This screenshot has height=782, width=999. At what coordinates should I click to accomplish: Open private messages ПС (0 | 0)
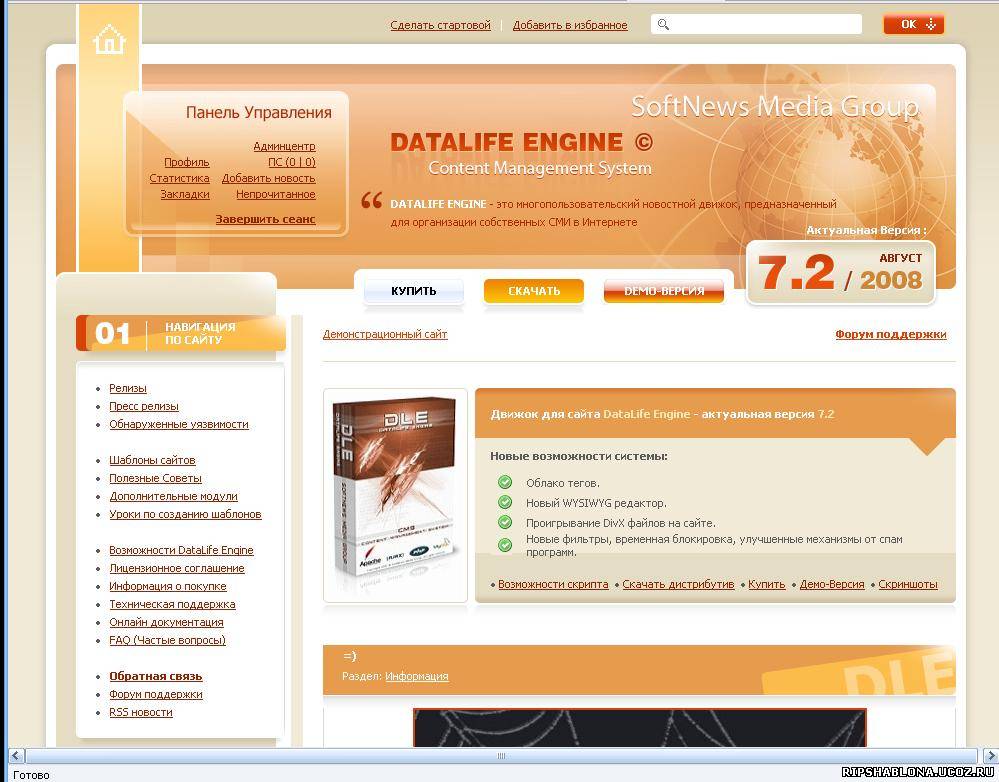coord(292,162)
